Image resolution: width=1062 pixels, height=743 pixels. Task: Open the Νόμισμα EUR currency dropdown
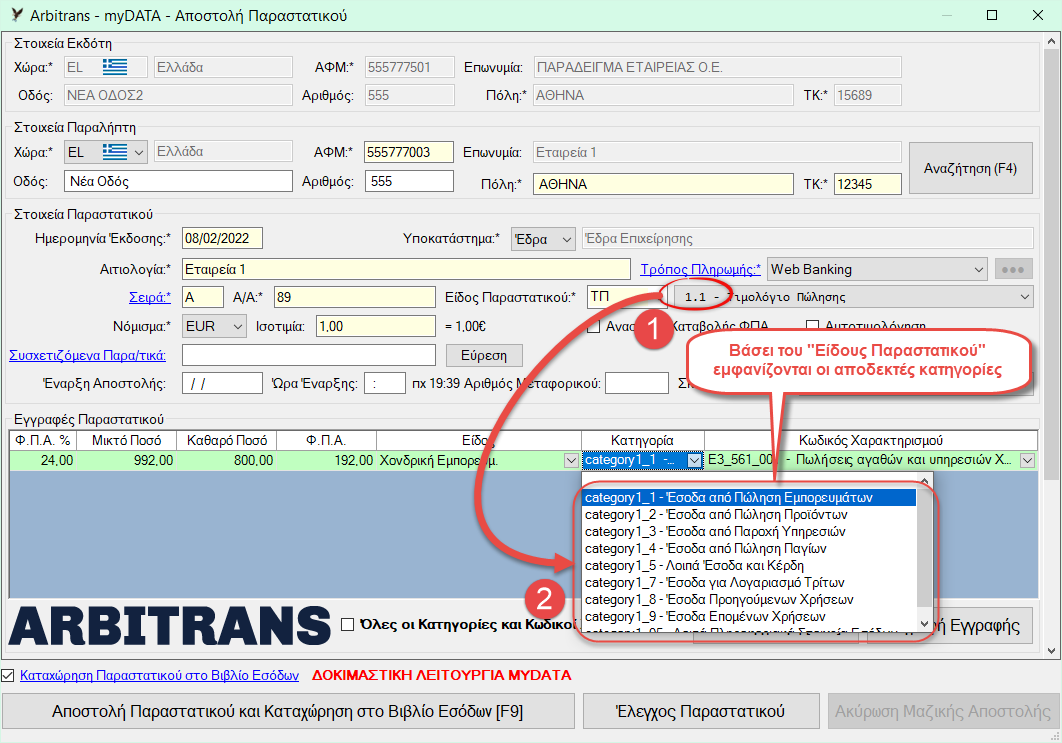click(237, 326)
